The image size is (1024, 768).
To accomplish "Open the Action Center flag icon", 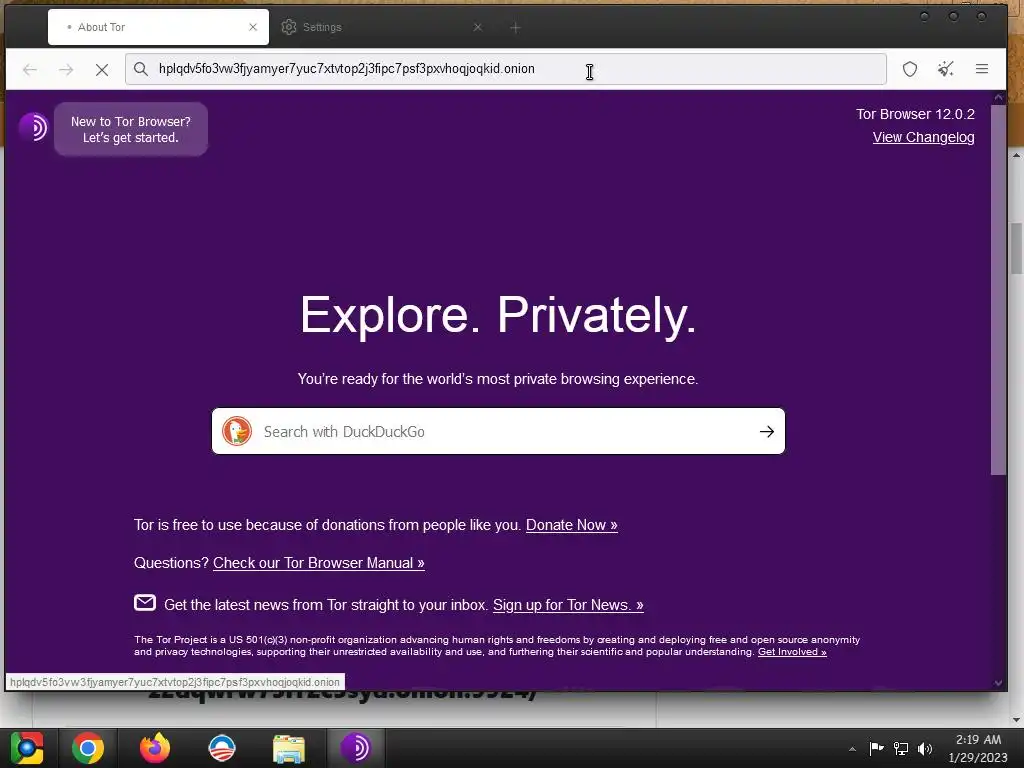I will [x=876, y=748].
